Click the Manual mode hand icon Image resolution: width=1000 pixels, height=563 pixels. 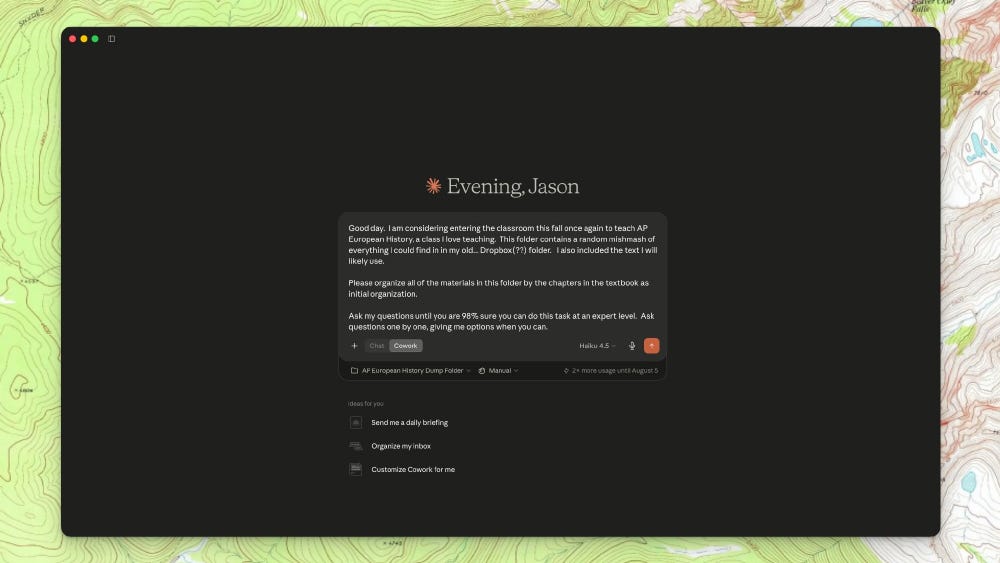pyautogui.click(x=482, y=370)
